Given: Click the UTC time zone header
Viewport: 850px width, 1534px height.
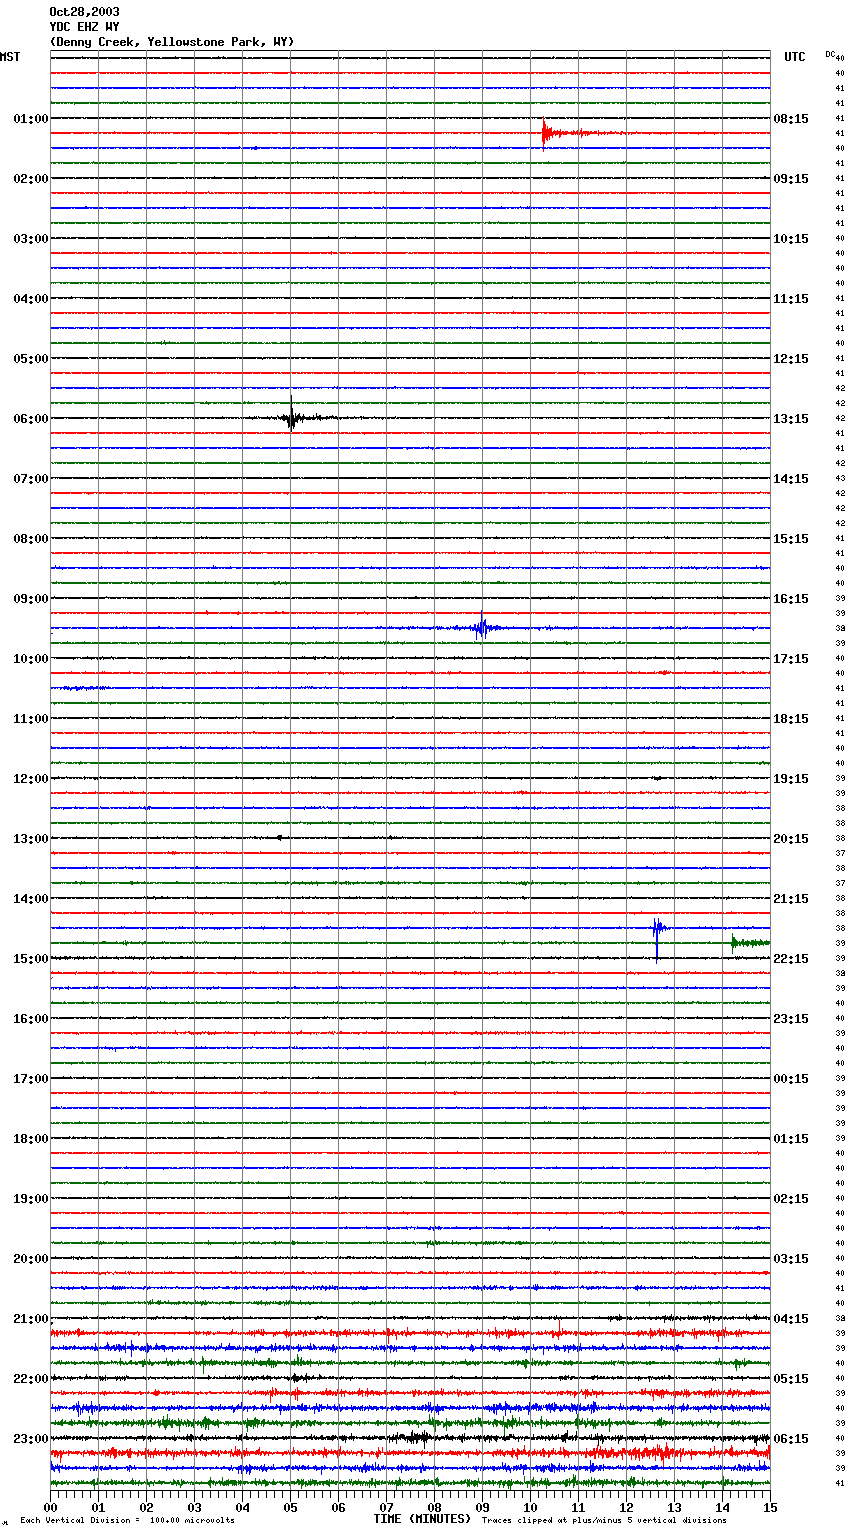Looking at the screenshot, I should [x=795, y=57].
